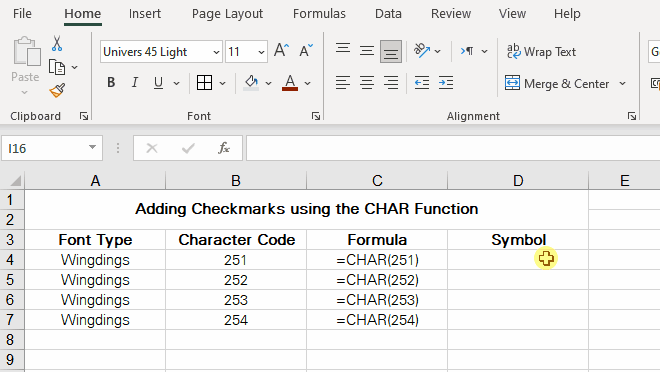Switch to the Page Layout tab

point(227,14)
